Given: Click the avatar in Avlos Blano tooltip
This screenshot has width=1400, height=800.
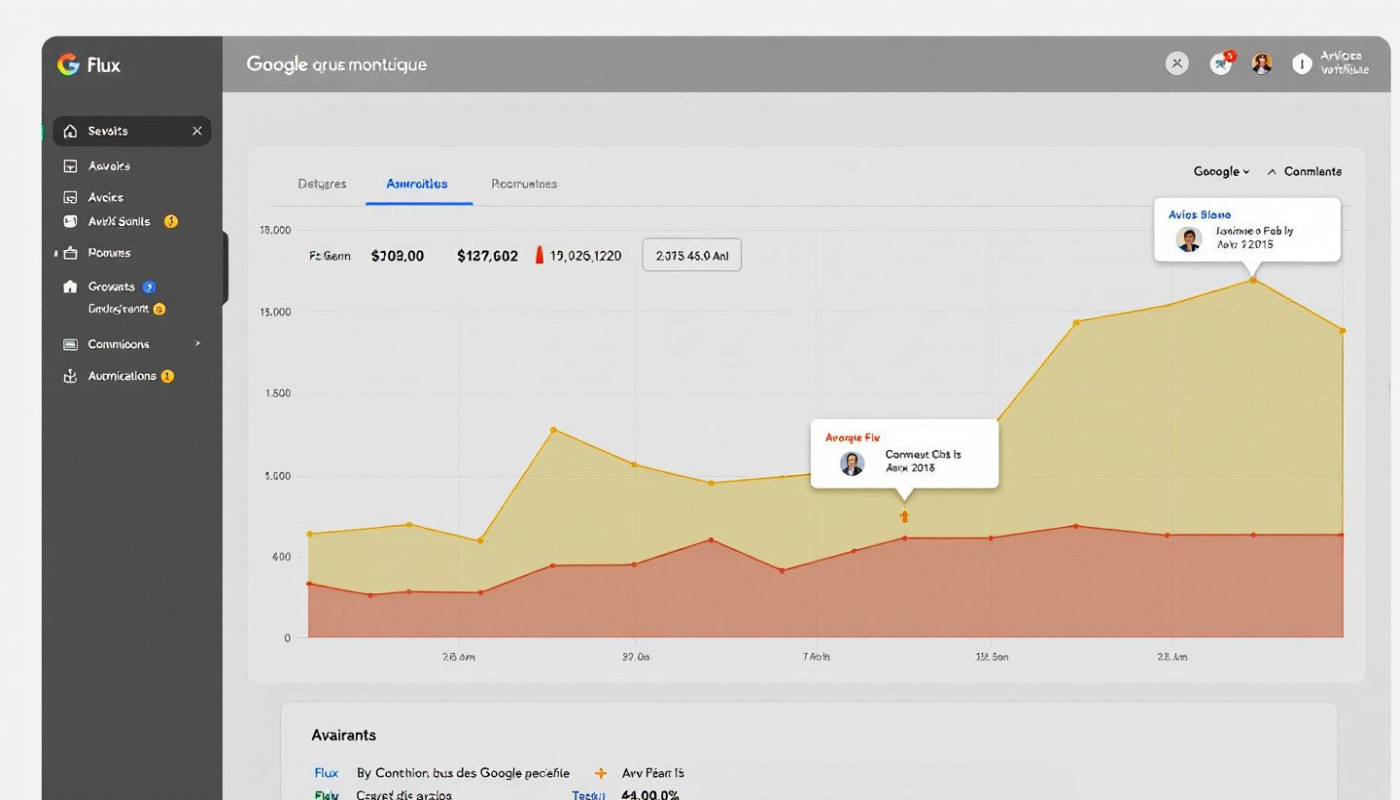Looking at the screenshot, I should [x=1189, y=239].
